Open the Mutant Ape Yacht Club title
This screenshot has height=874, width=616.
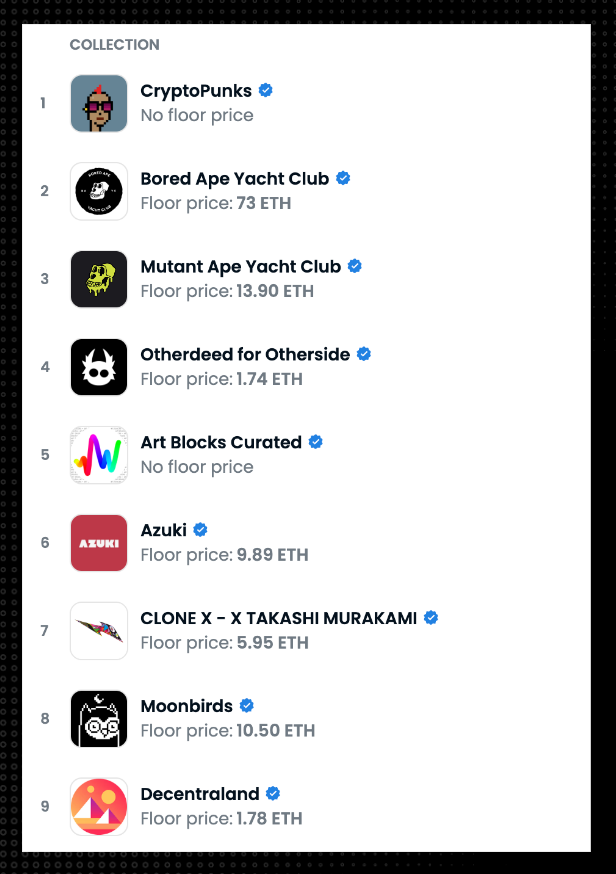tap(241, 267)
